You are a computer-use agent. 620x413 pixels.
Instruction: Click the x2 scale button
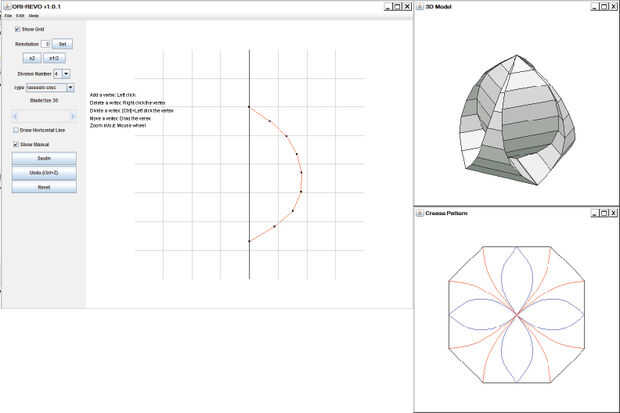[32, 58]
